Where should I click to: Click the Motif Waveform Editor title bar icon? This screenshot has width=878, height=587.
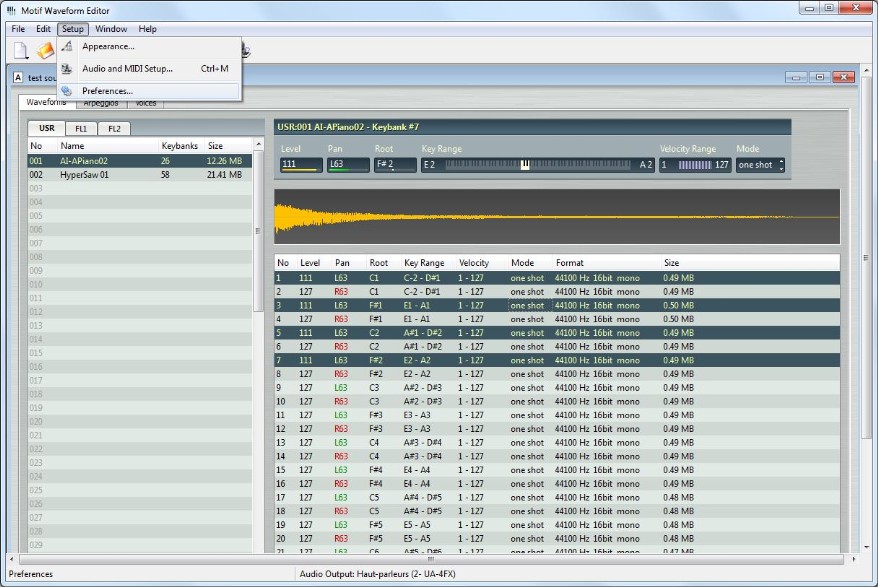(11, 11)
